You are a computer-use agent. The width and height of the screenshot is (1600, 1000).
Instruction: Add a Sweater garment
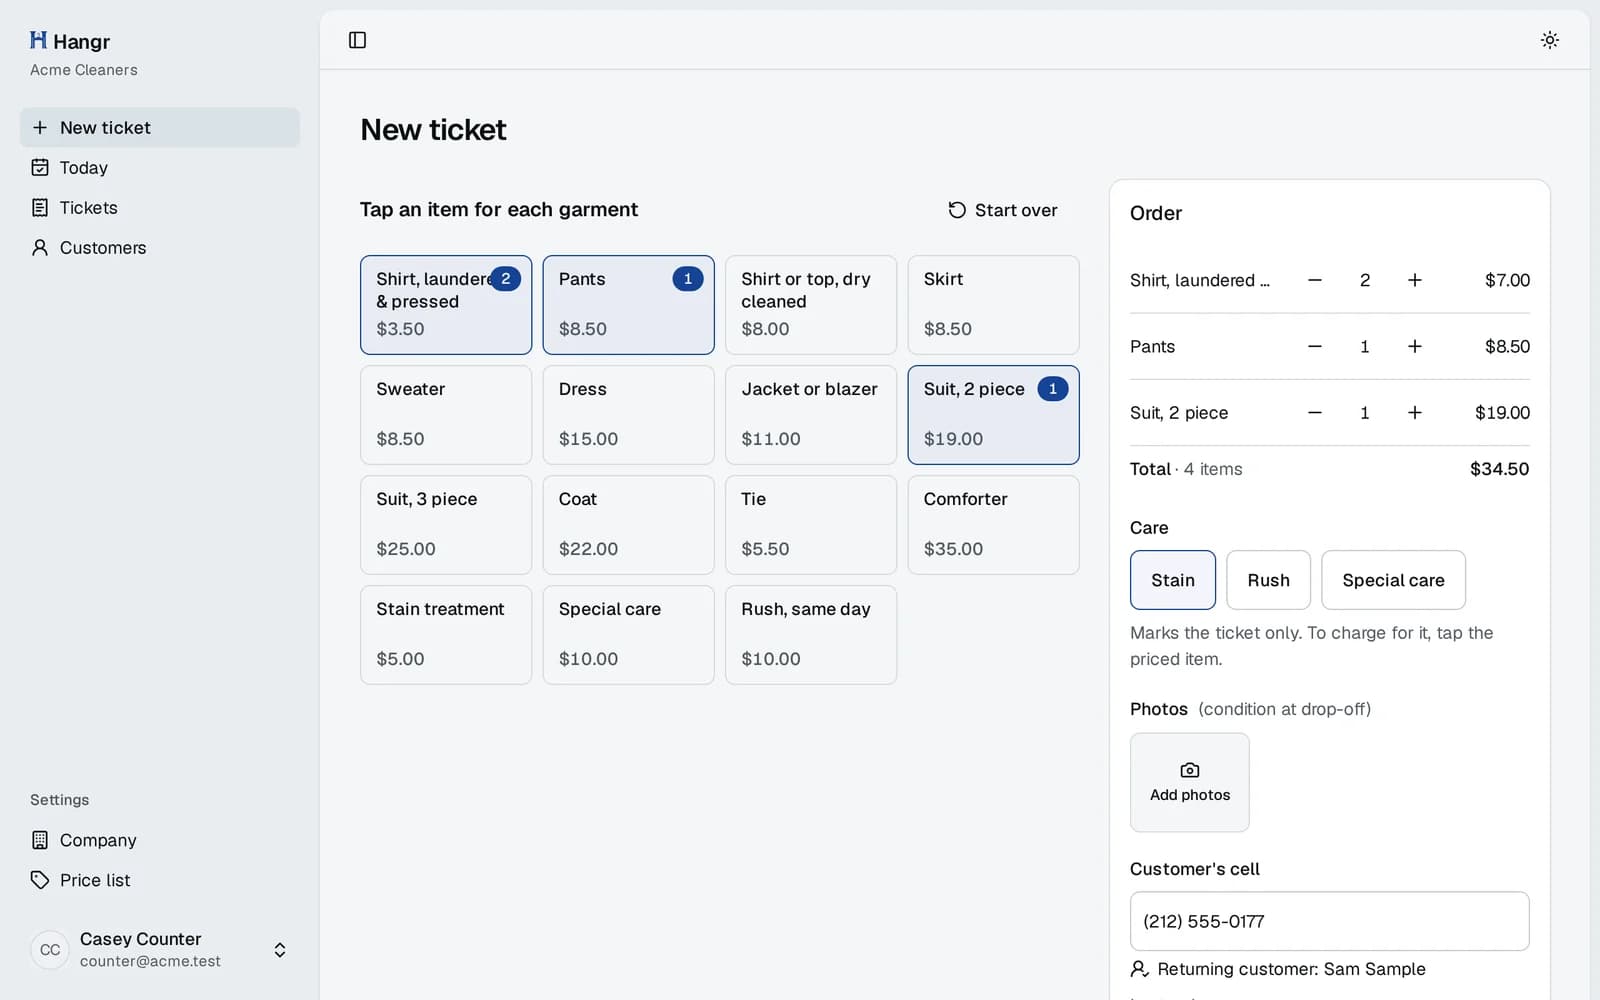point(446,415)
